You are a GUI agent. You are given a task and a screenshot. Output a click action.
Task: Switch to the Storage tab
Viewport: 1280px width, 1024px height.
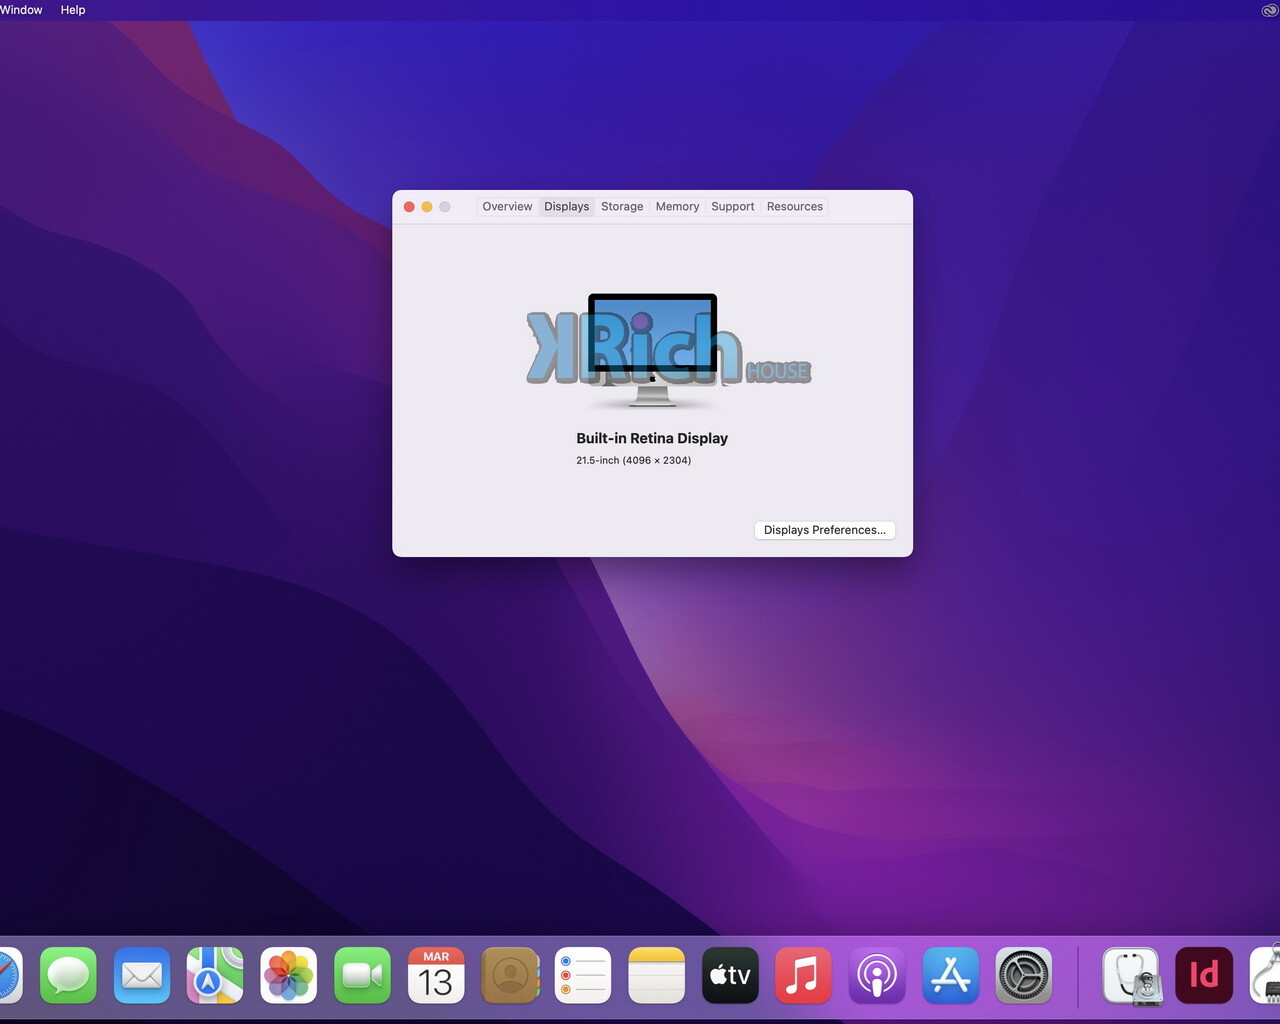[x=622, y=207]
